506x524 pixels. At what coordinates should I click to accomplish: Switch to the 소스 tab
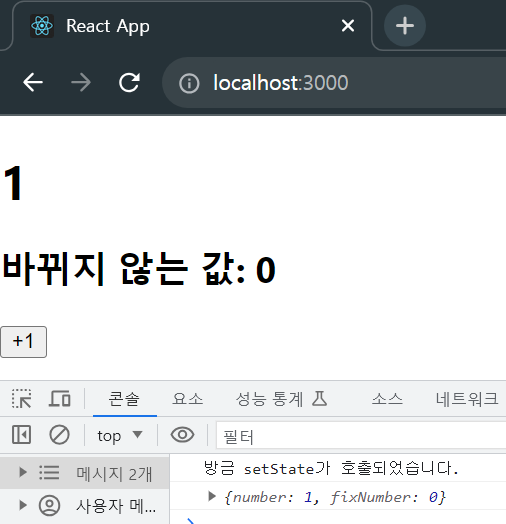click(x=387, y=399)
